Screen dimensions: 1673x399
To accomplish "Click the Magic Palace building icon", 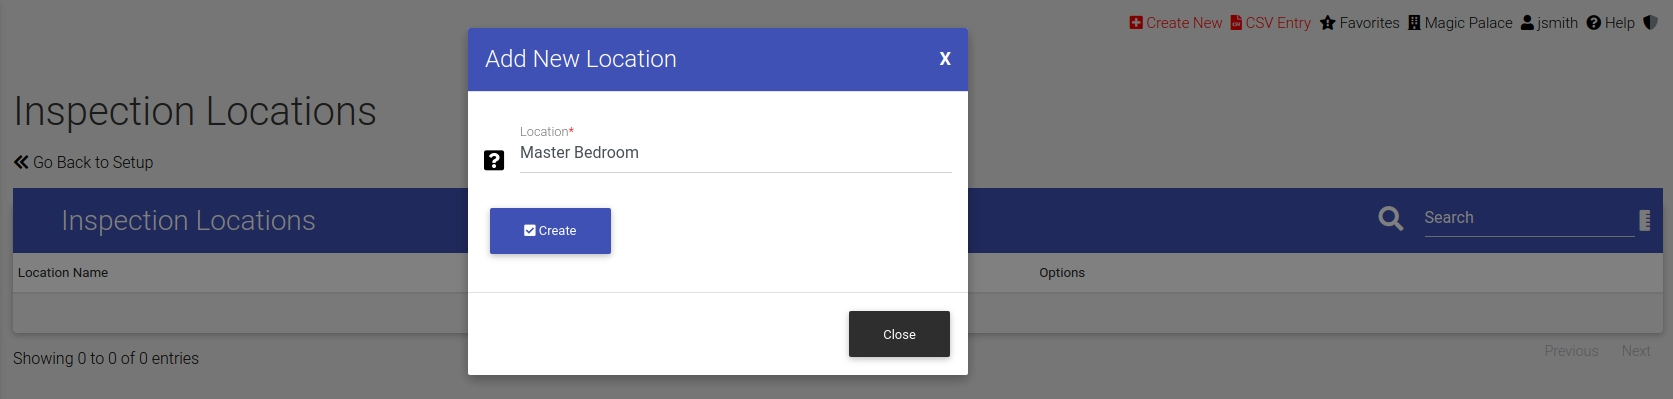I will 1414,23.
